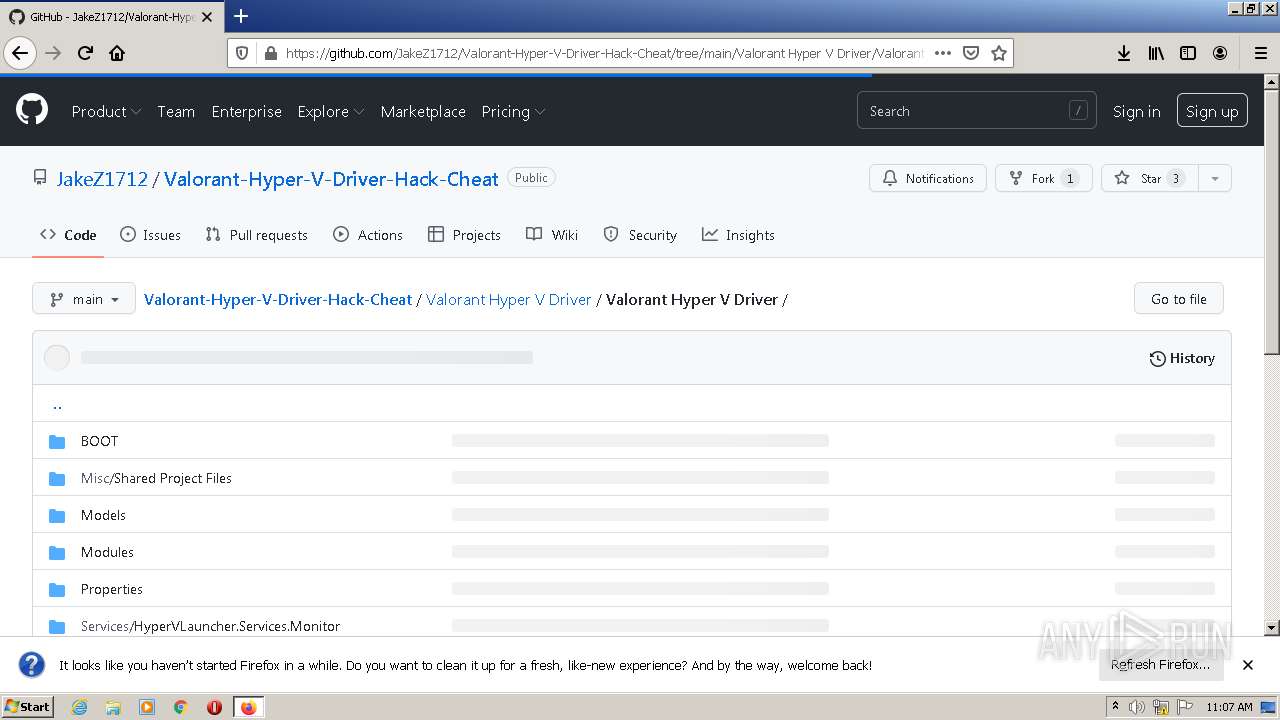This screenshot has width=1280, height=720.
Task: Click Notifications button
Action: click(928, 178)
